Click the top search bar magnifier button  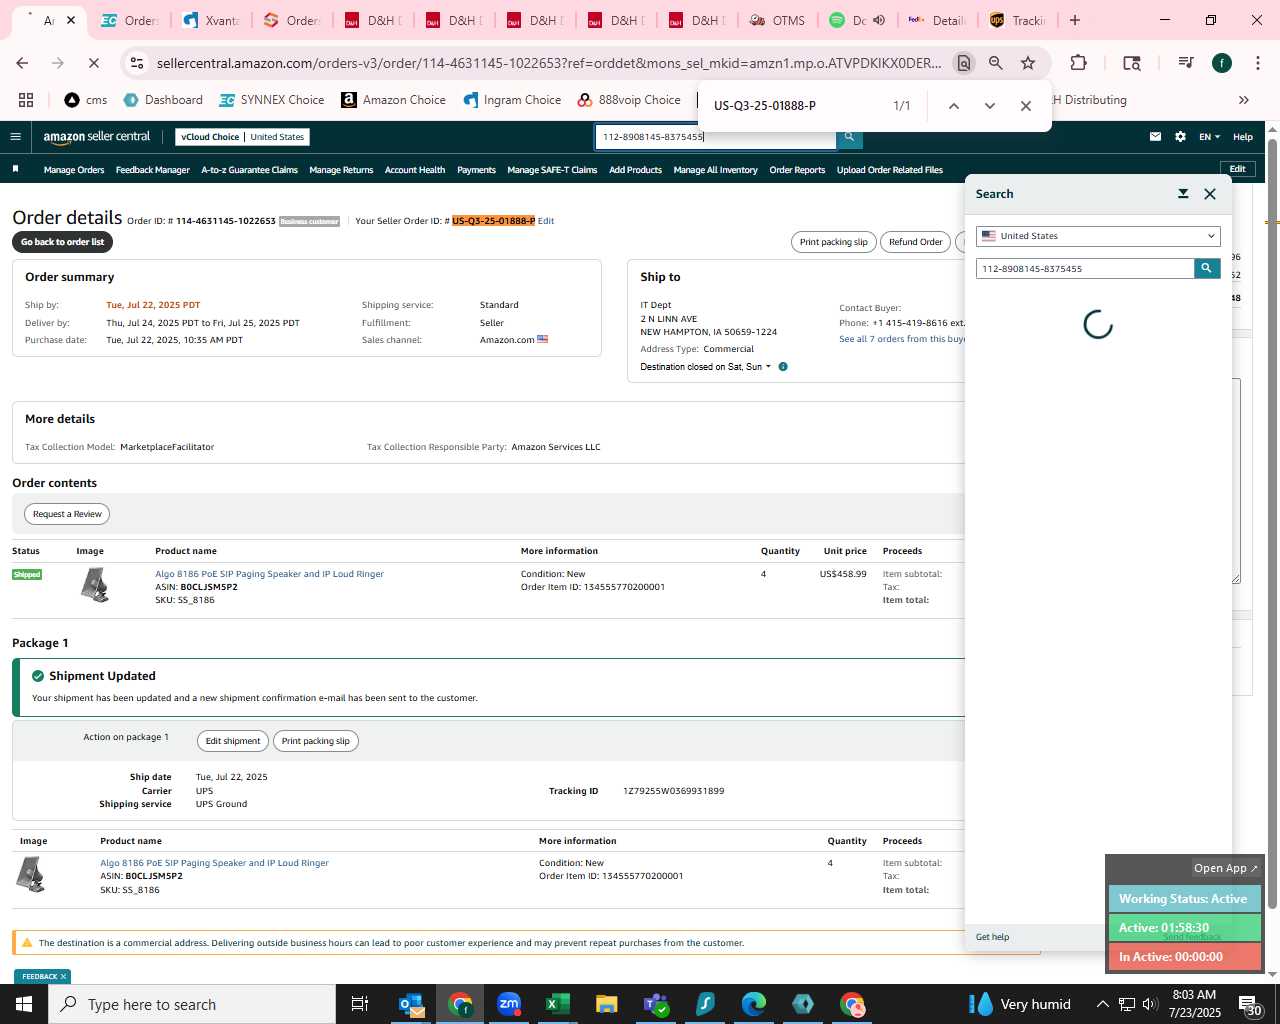click(x=849, y=137)
